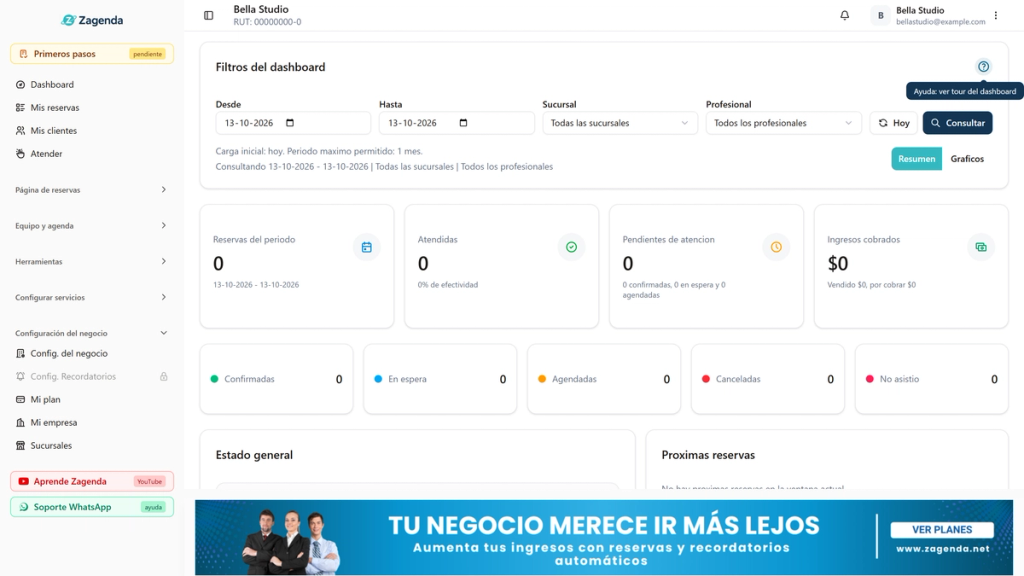This screenshot has width=1024, height=576.
Task: Click the Agendadas status card
Action: click(x=604, y=379)
